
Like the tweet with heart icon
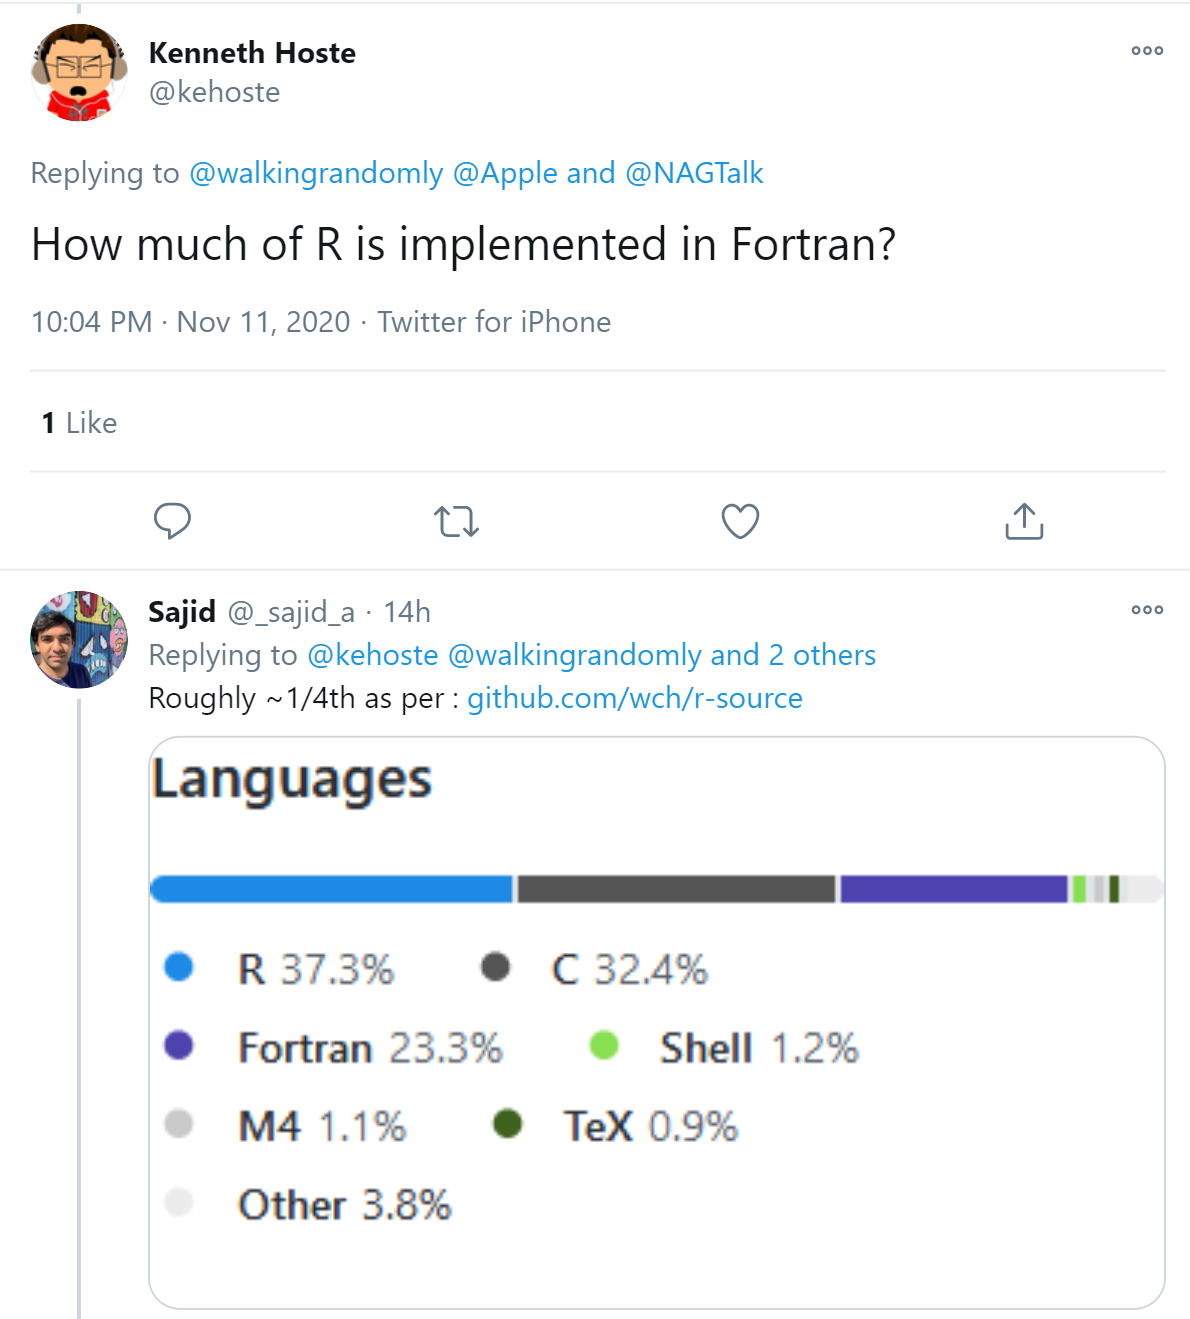[740, 521]
